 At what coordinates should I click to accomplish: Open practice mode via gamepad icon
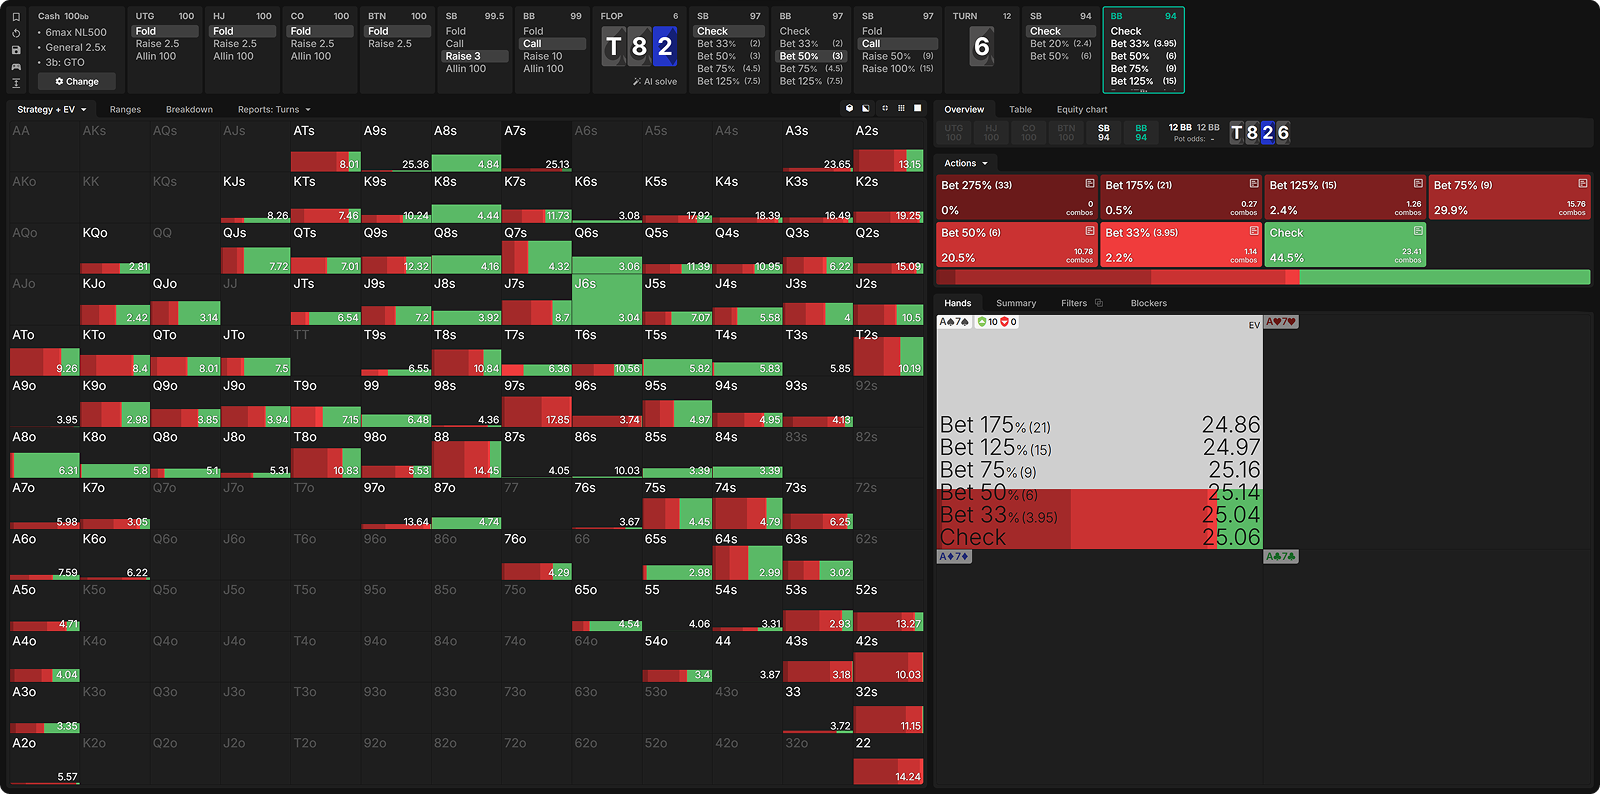16,66
